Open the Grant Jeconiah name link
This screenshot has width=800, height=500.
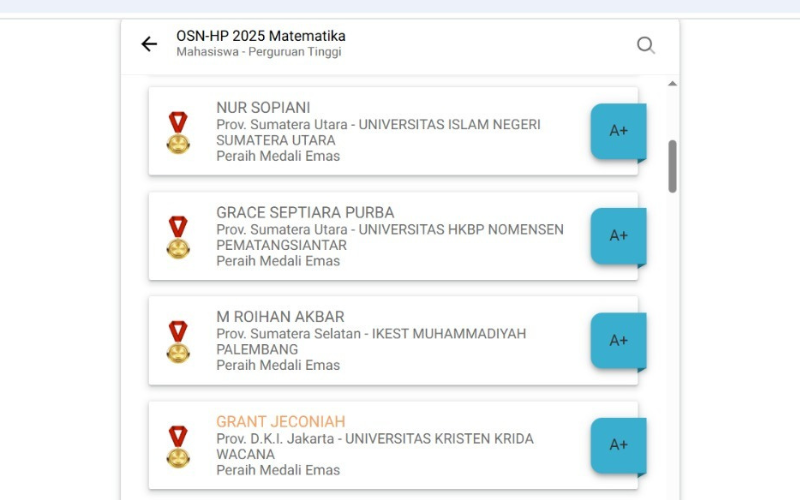280,422
